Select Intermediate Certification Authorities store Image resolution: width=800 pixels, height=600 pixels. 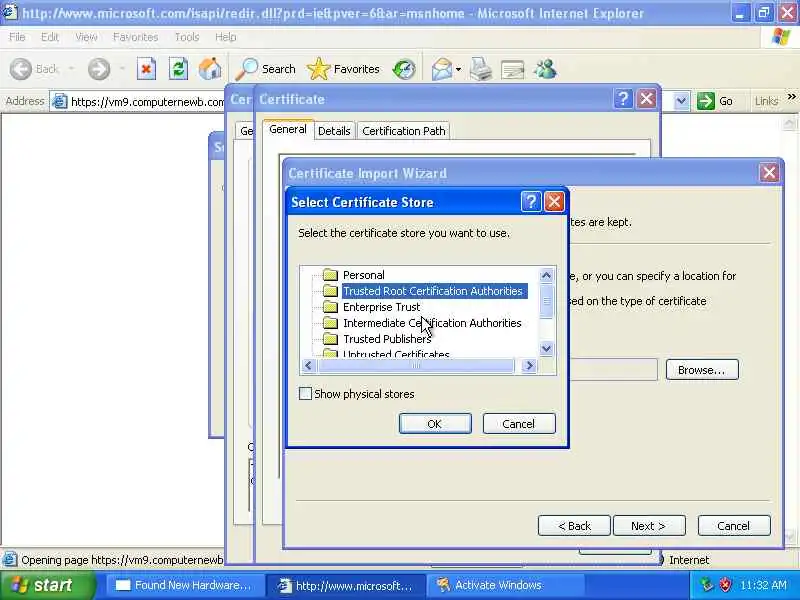432,323
